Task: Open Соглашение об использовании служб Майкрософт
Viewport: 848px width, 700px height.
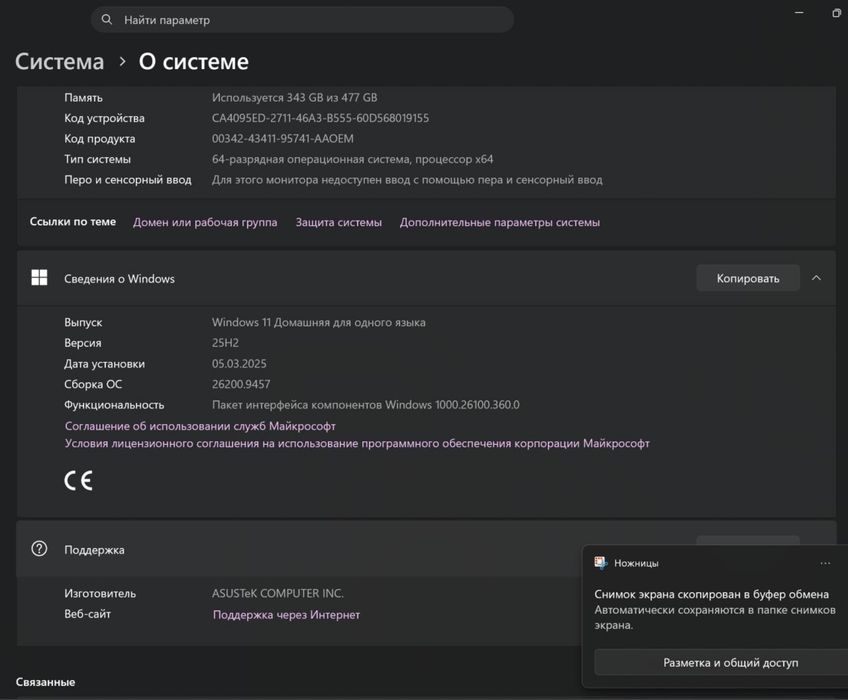Action: (200, 426)
